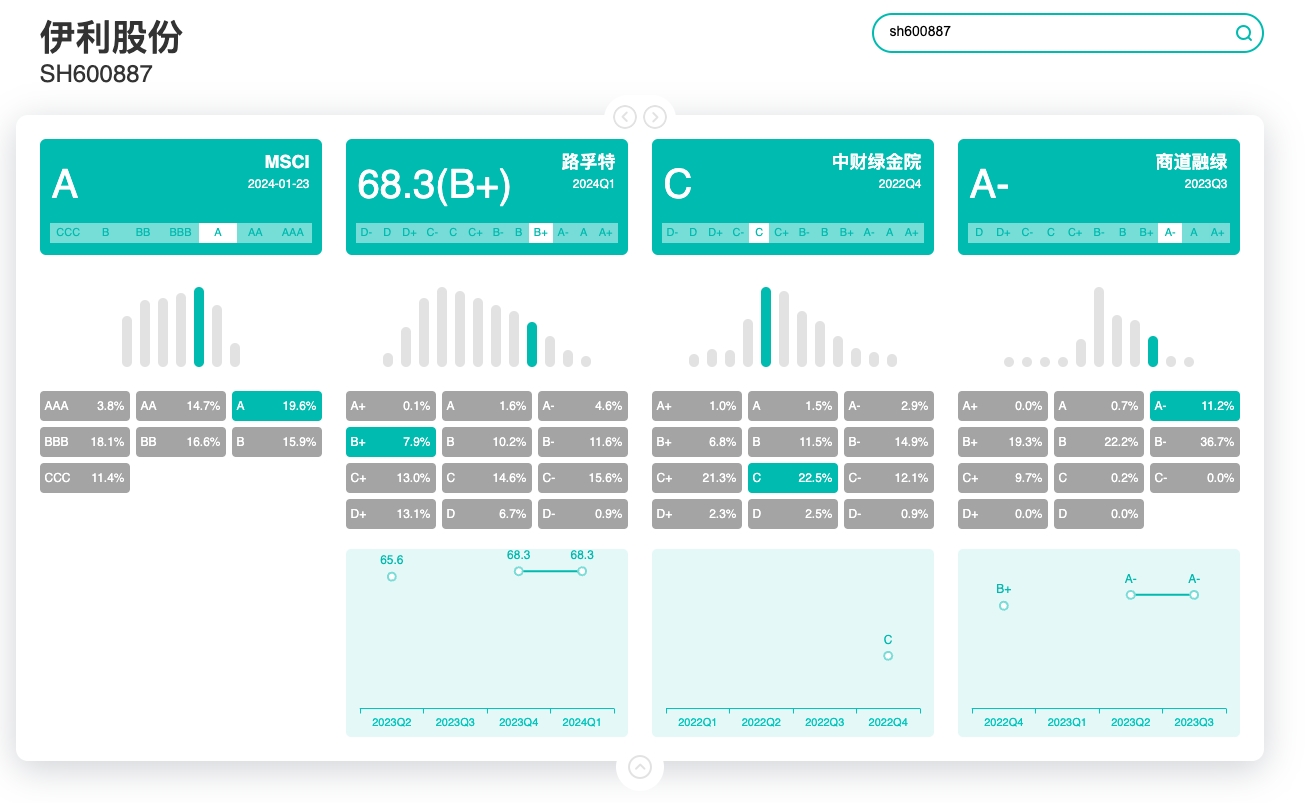
Task: Click the highlighted A in MSCI scale
Action: click(218, 232)
